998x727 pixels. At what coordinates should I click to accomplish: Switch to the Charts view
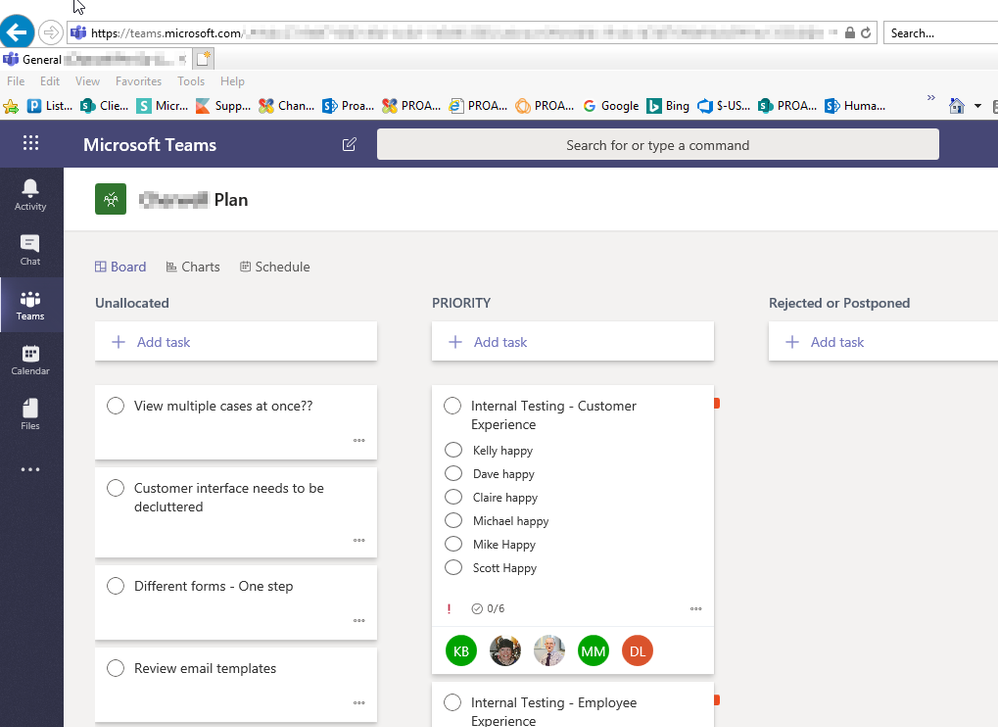point(193,267)
